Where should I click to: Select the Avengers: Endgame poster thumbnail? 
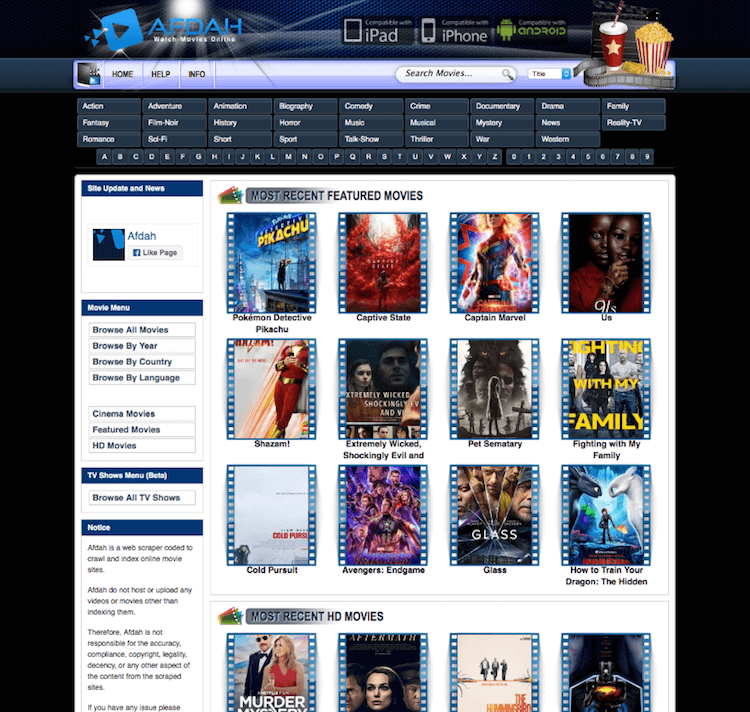pyautogui.click(x=384, y=515)
